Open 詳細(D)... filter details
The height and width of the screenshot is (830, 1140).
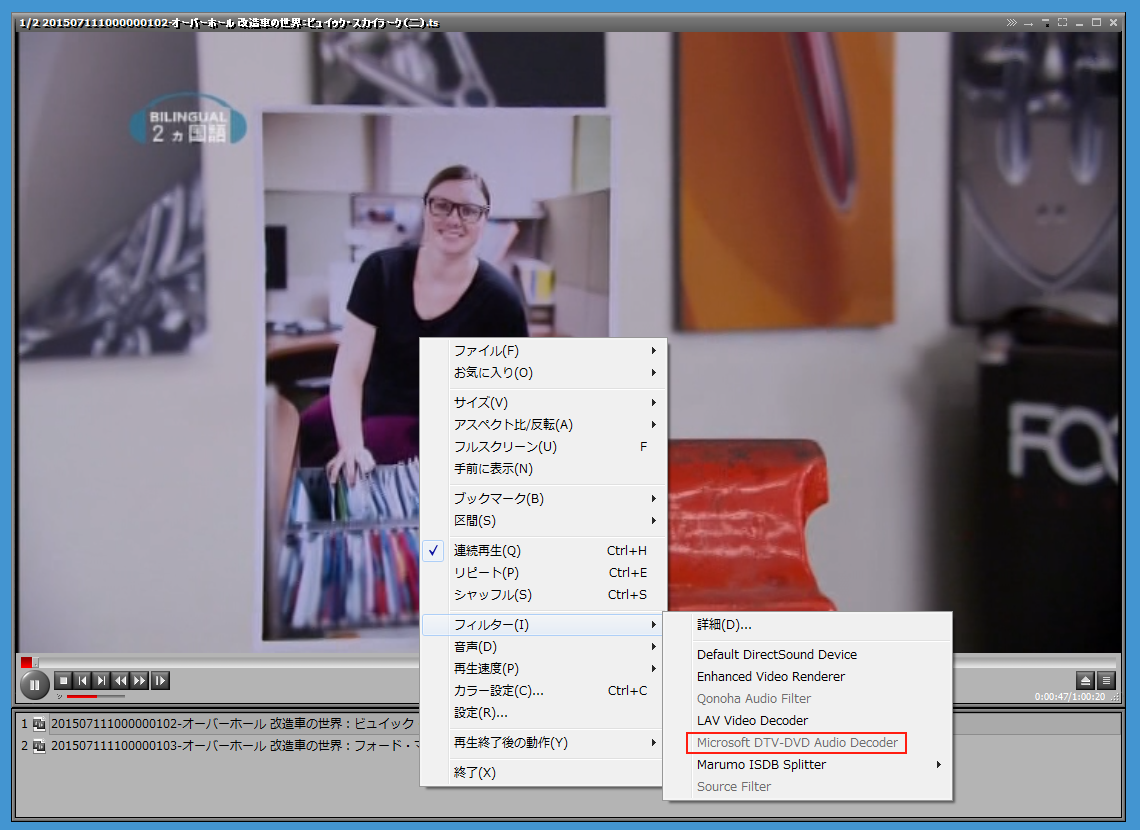(x=724, y=625)
